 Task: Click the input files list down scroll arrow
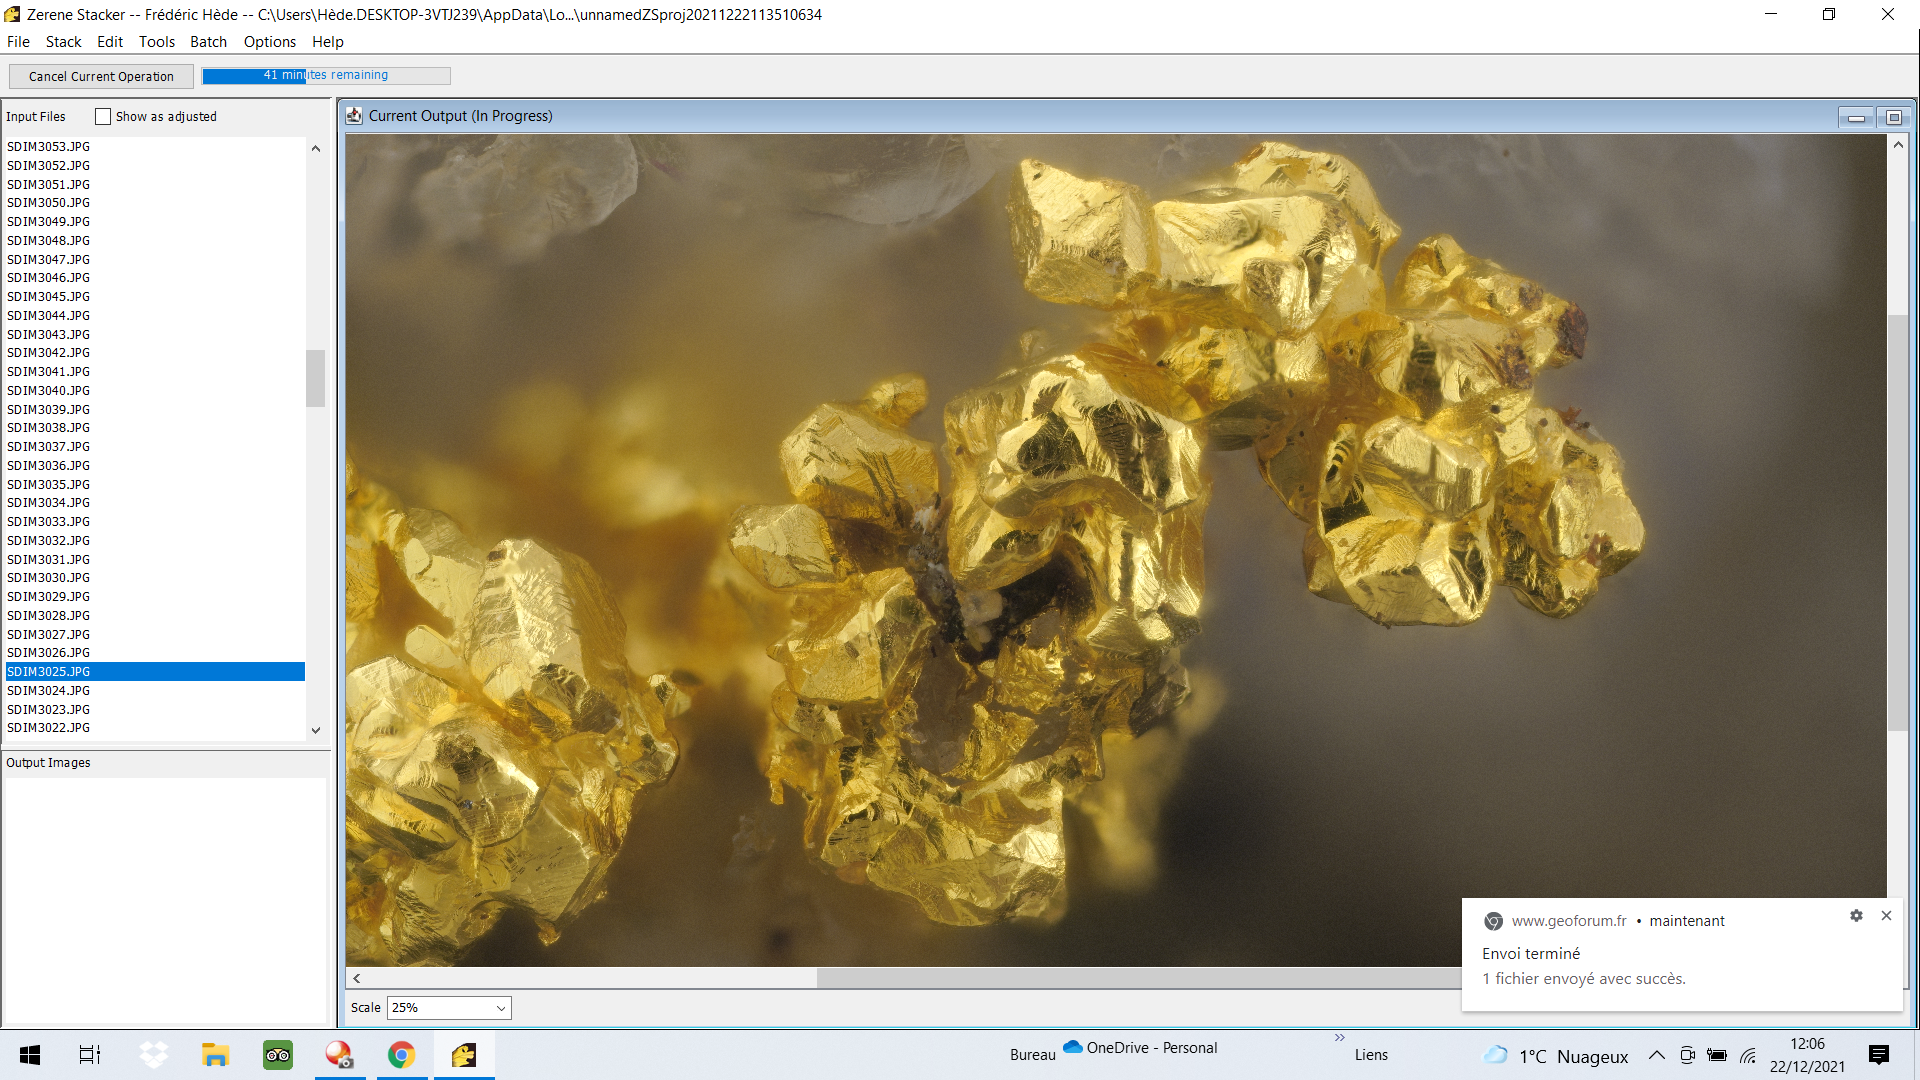pyautogui.click(x=316, y=730)
